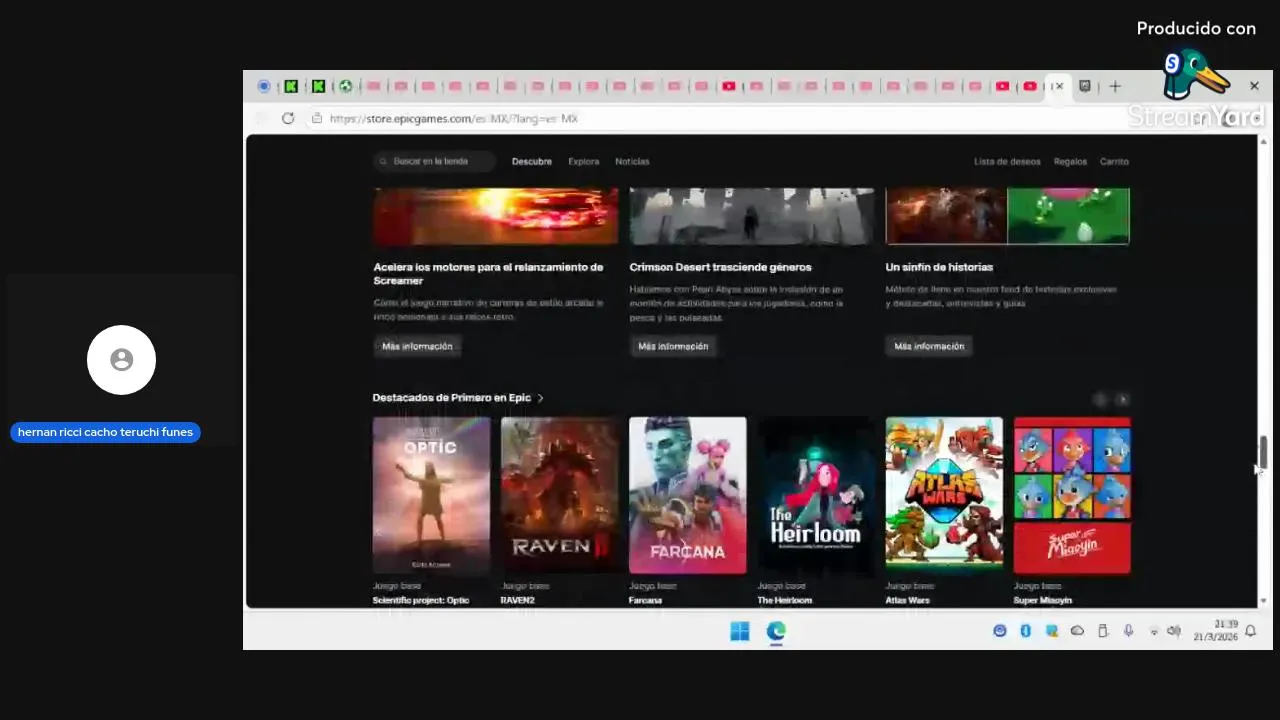Click the Atlas Wars title text
This screenshot has width=1280, height=720.
[x=907, y=600]
